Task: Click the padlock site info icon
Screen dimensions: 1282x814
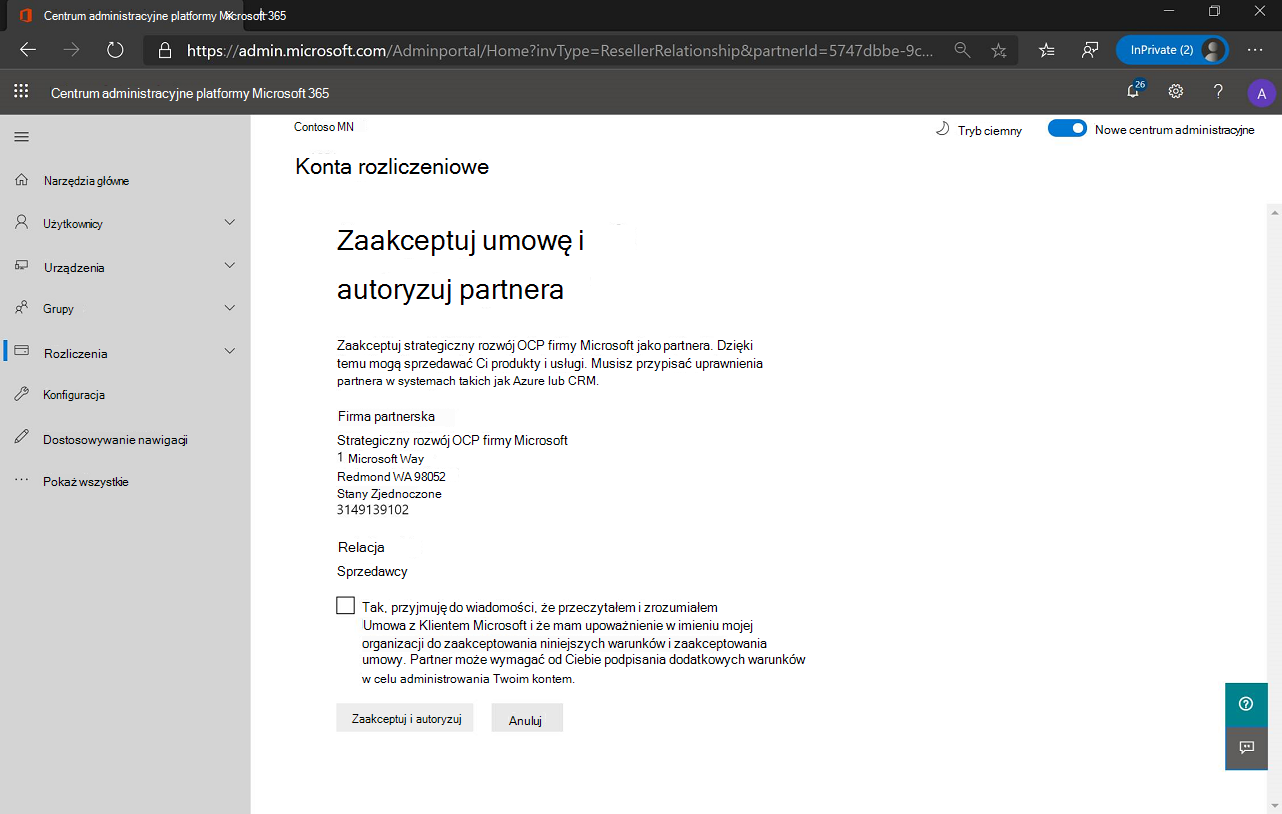Action: coord(166,50)
